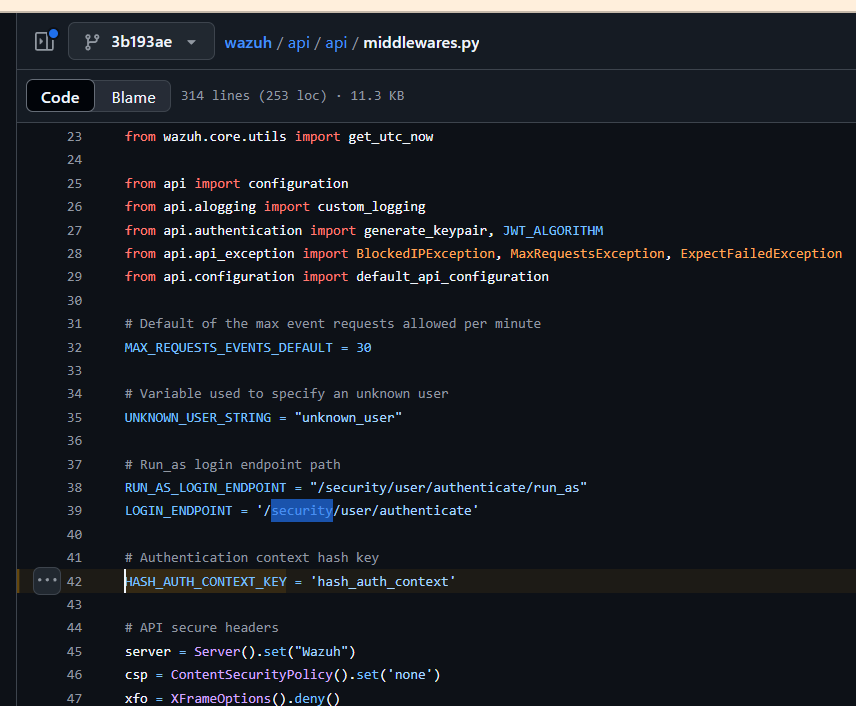Open the api breadcrumb just before middlewares.py
The width and height of the screenshot is (856, 706).
336,43
